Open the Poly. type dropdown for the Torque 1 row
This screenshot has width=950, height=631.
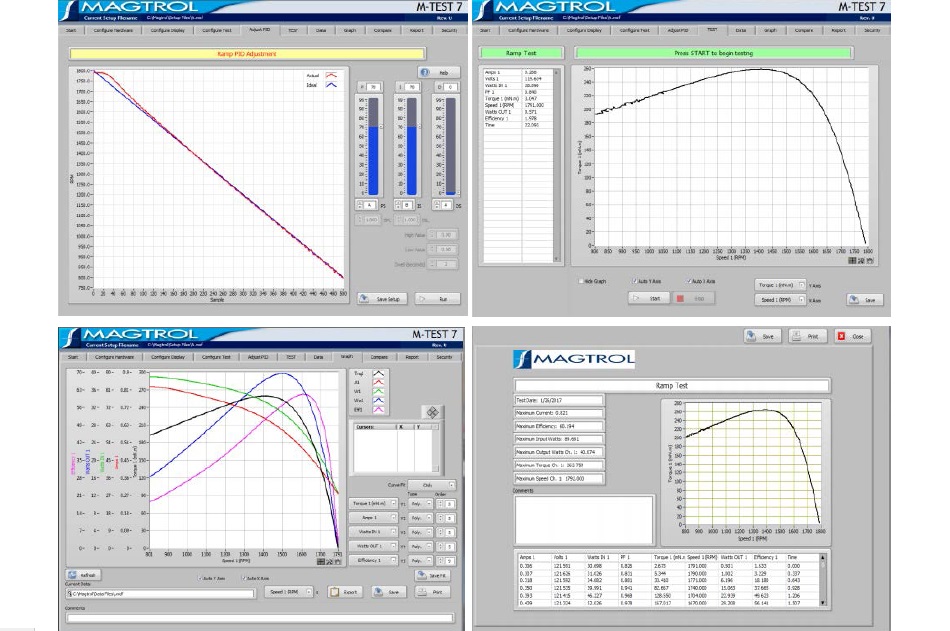point(420,504)
